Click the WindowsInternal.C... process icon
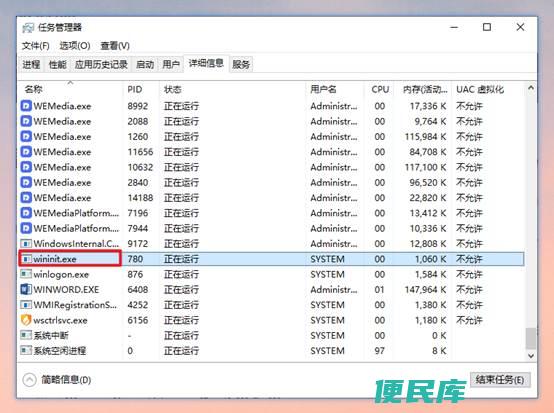Screen dimensions: 554x413 (26, 243)
